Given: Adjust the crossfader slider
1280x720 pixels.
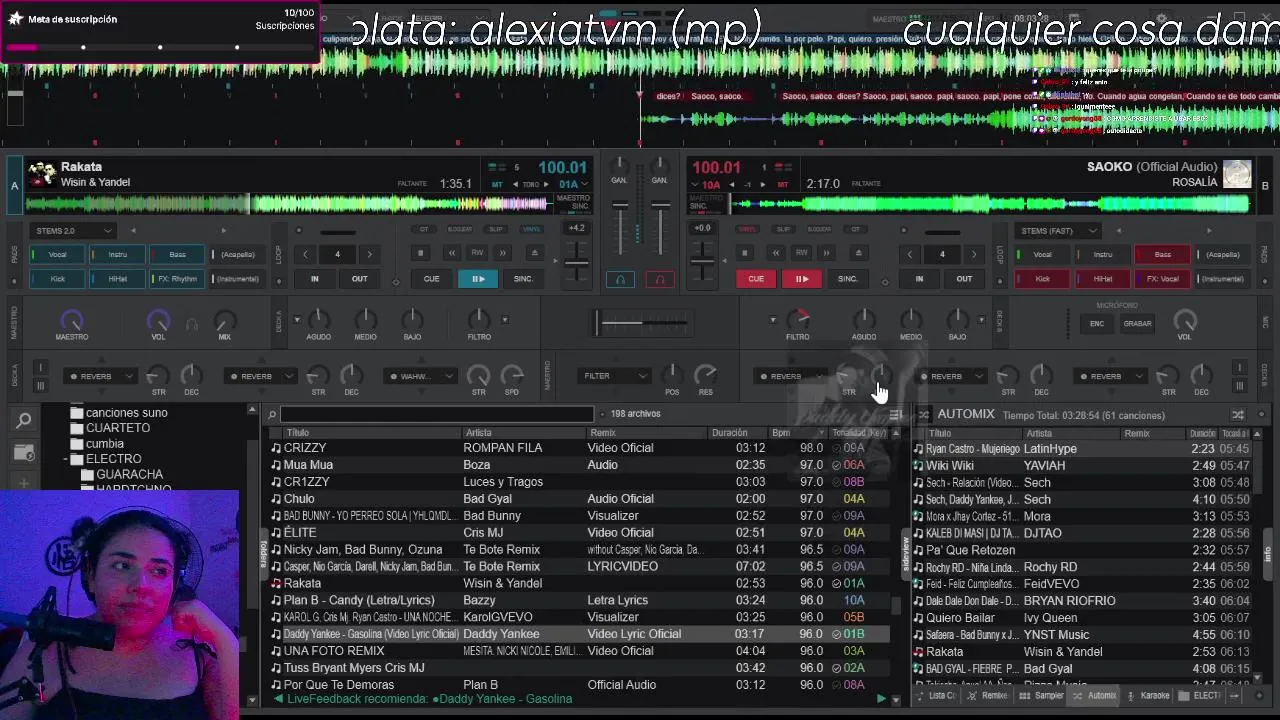Looking at the screenshot, I should (x=640, y=322).
